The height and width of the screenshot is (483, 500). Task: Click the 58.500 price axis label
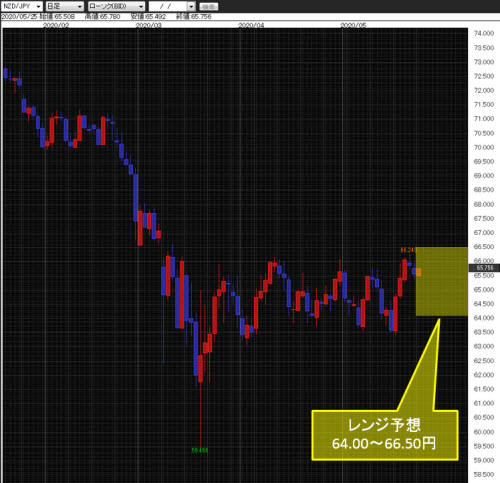484,474
